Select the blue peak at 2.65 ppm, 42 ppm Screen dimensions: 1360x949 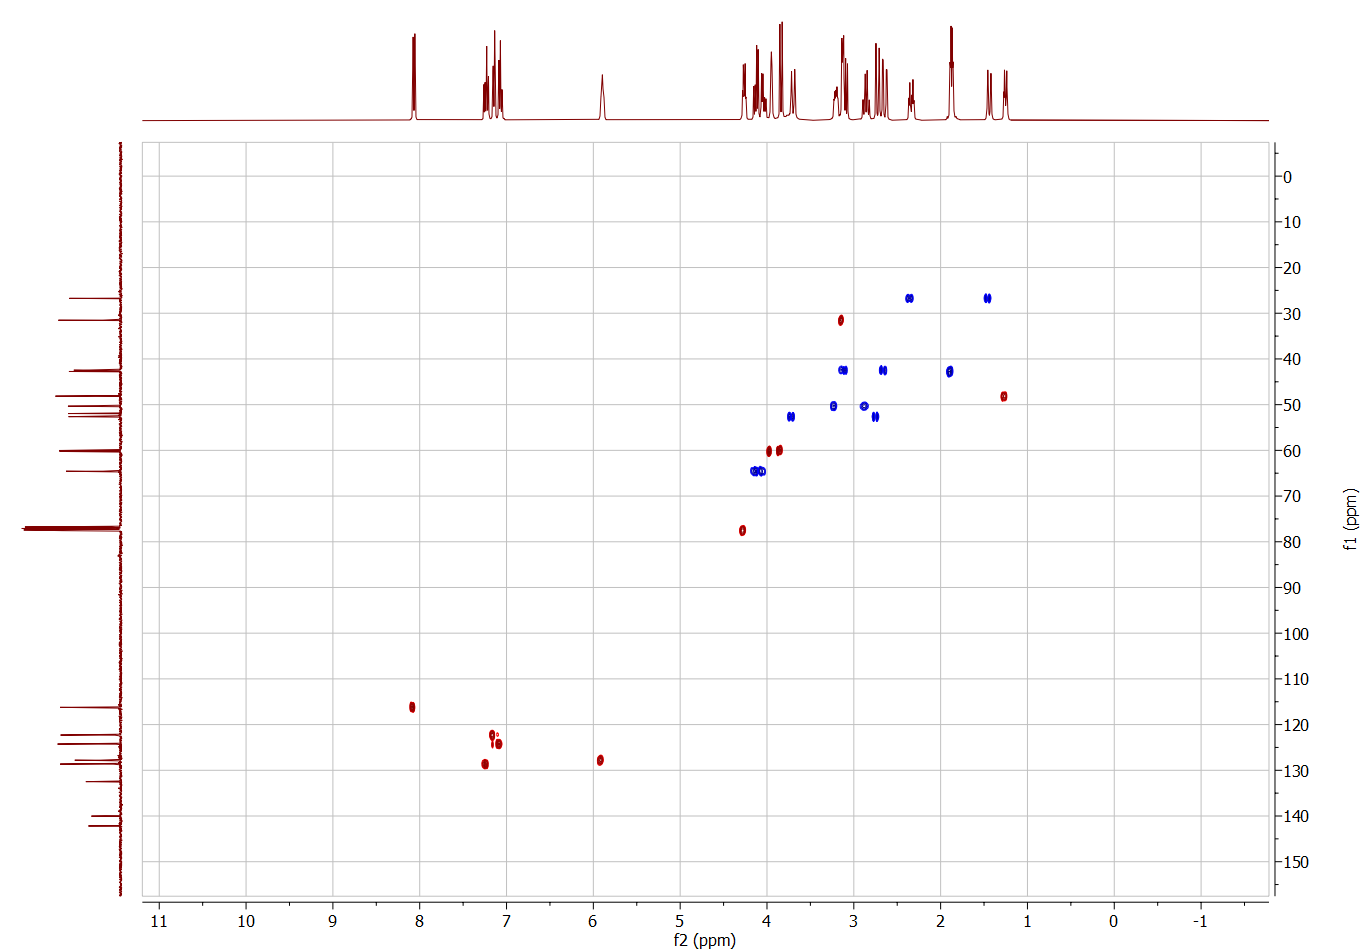(883, 370)
